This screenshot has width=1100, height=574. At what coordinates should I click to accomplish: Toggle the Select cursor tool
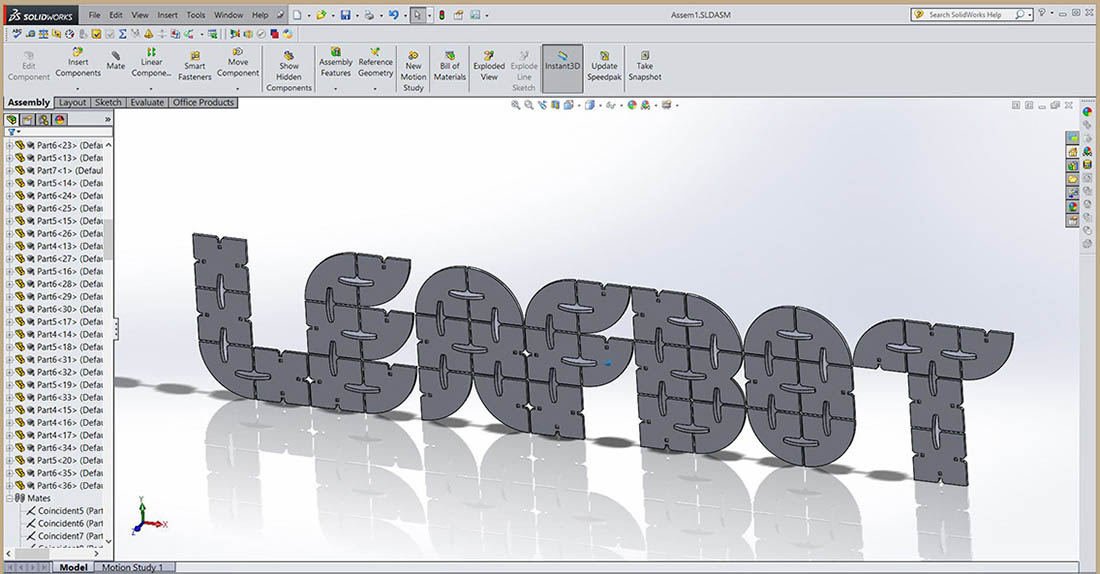pos(418,15)
